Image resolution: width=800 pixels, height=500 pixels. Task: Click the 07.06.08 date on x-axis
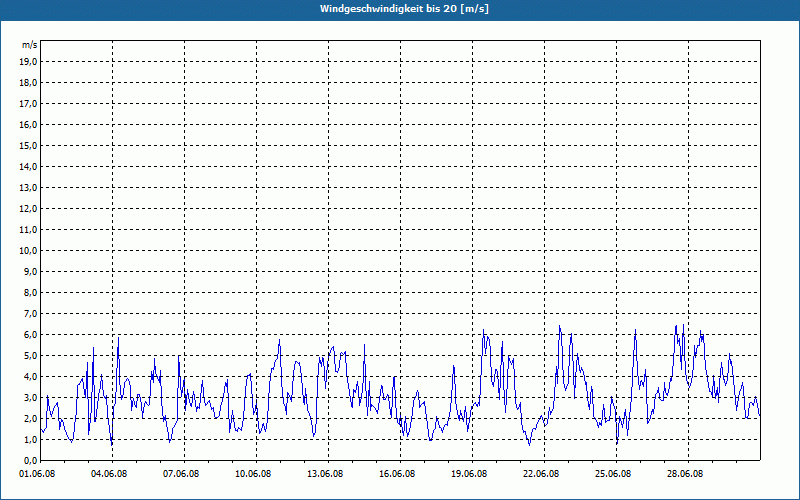184,474
